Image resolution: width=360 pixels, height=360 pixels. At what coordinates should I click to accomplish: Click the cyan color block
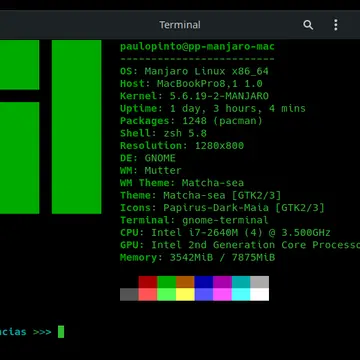point(241,294)
